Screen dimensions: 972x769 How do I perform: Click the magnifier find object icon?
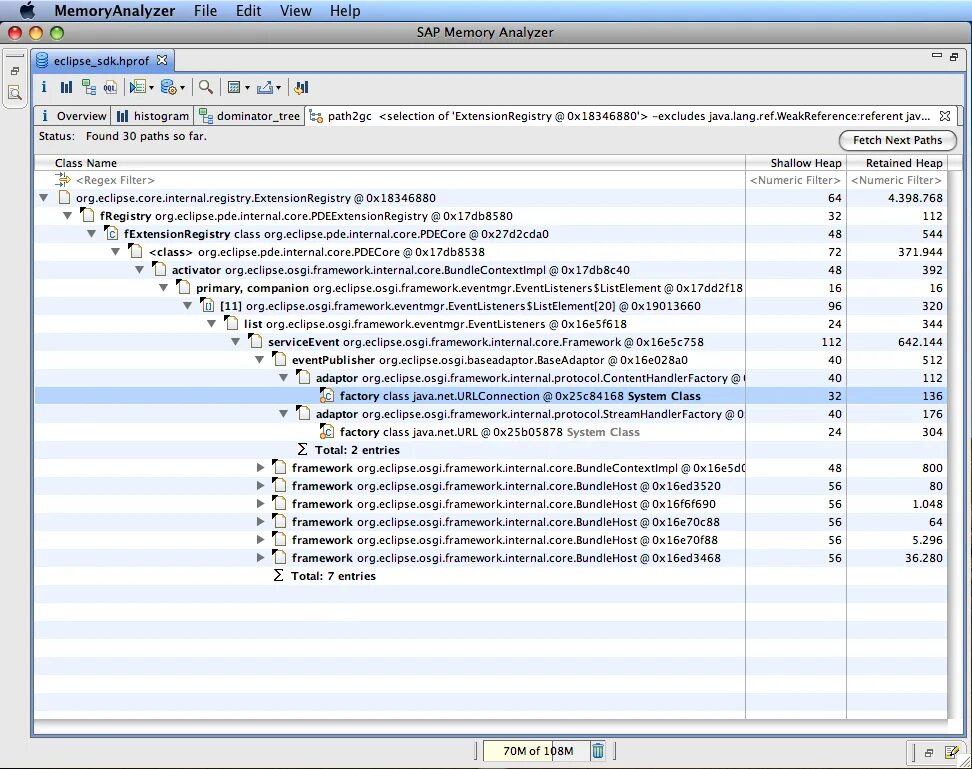coord(206,87)
